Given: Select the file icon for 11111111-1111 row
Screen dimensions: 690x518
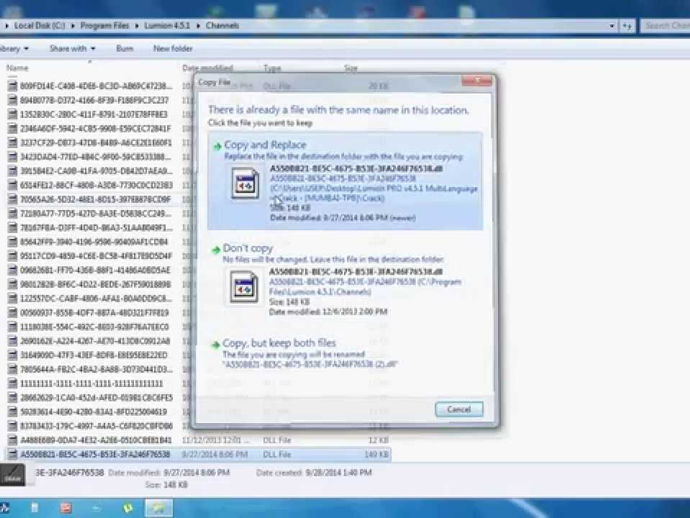Looking at the screenshot, I should [13, 383].
